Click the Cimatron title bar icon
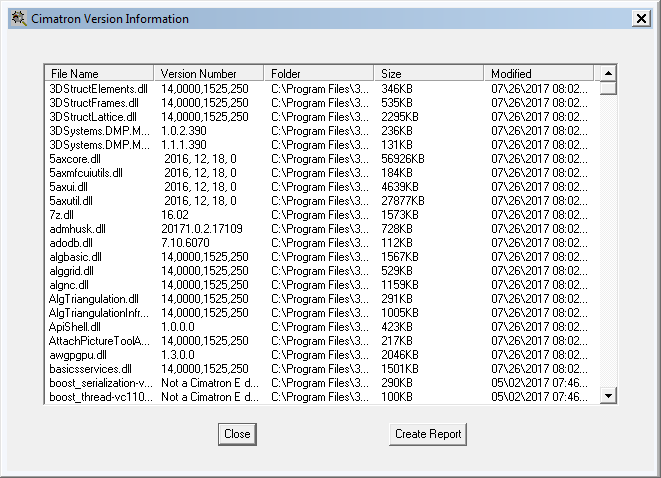 click(x=18, y=19)
